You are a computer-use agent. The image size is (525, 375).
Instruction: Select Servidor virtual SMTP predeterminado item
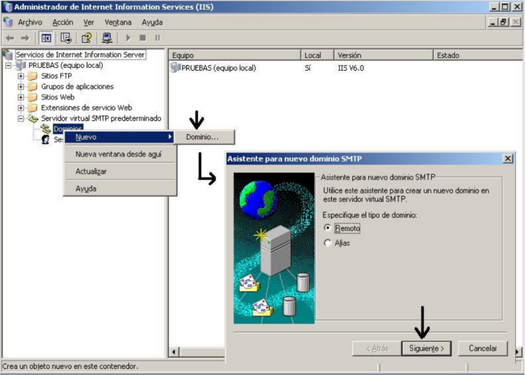click(x=101, y=119)
